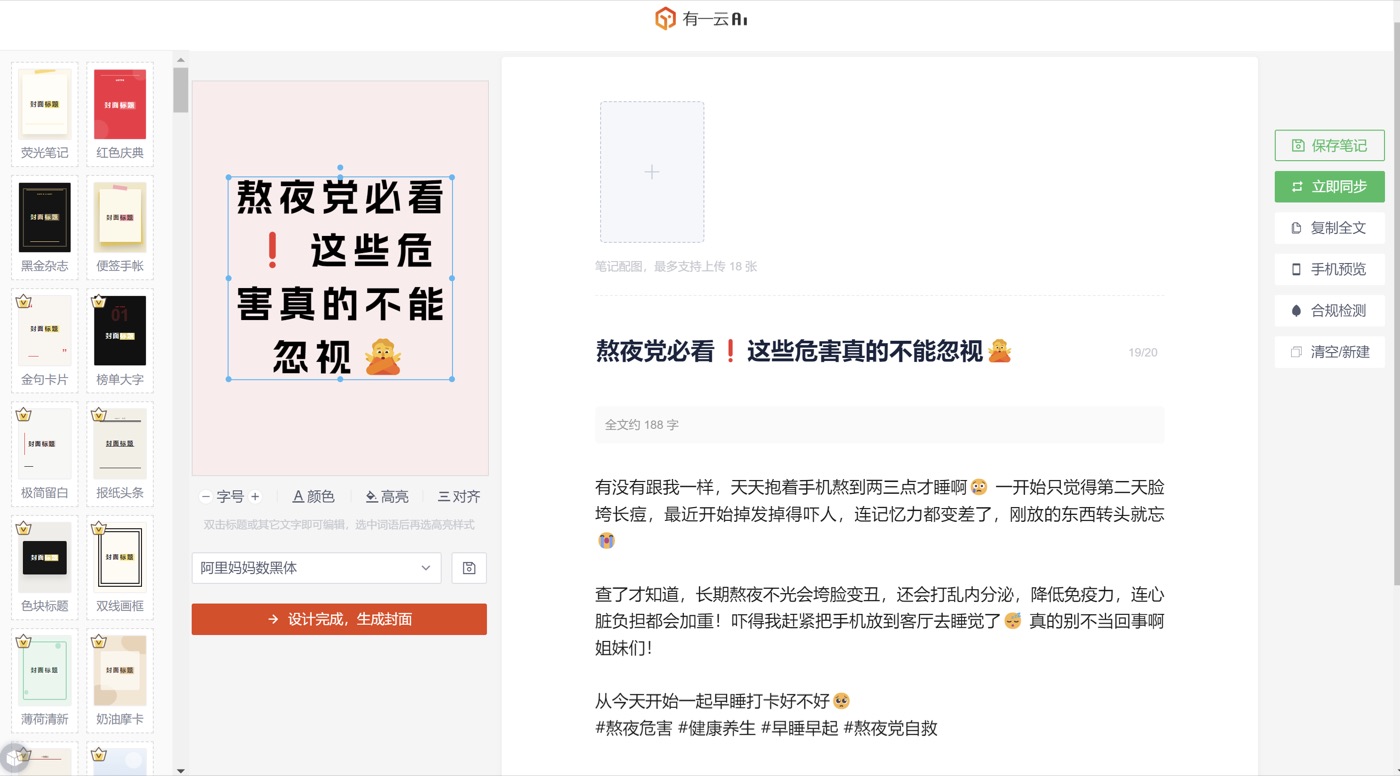Expand the 阿里妈妈数黑体 font dropdown
Image resolution: width=1400 pixels, height=776 pixels.
317,568
